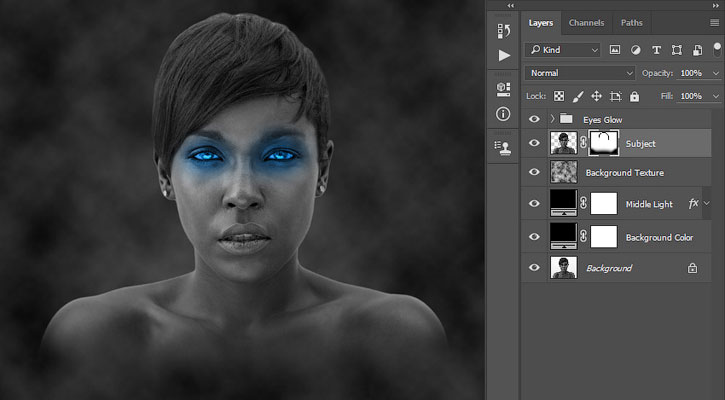Switch to the Paths tab

tap(632, 23)
